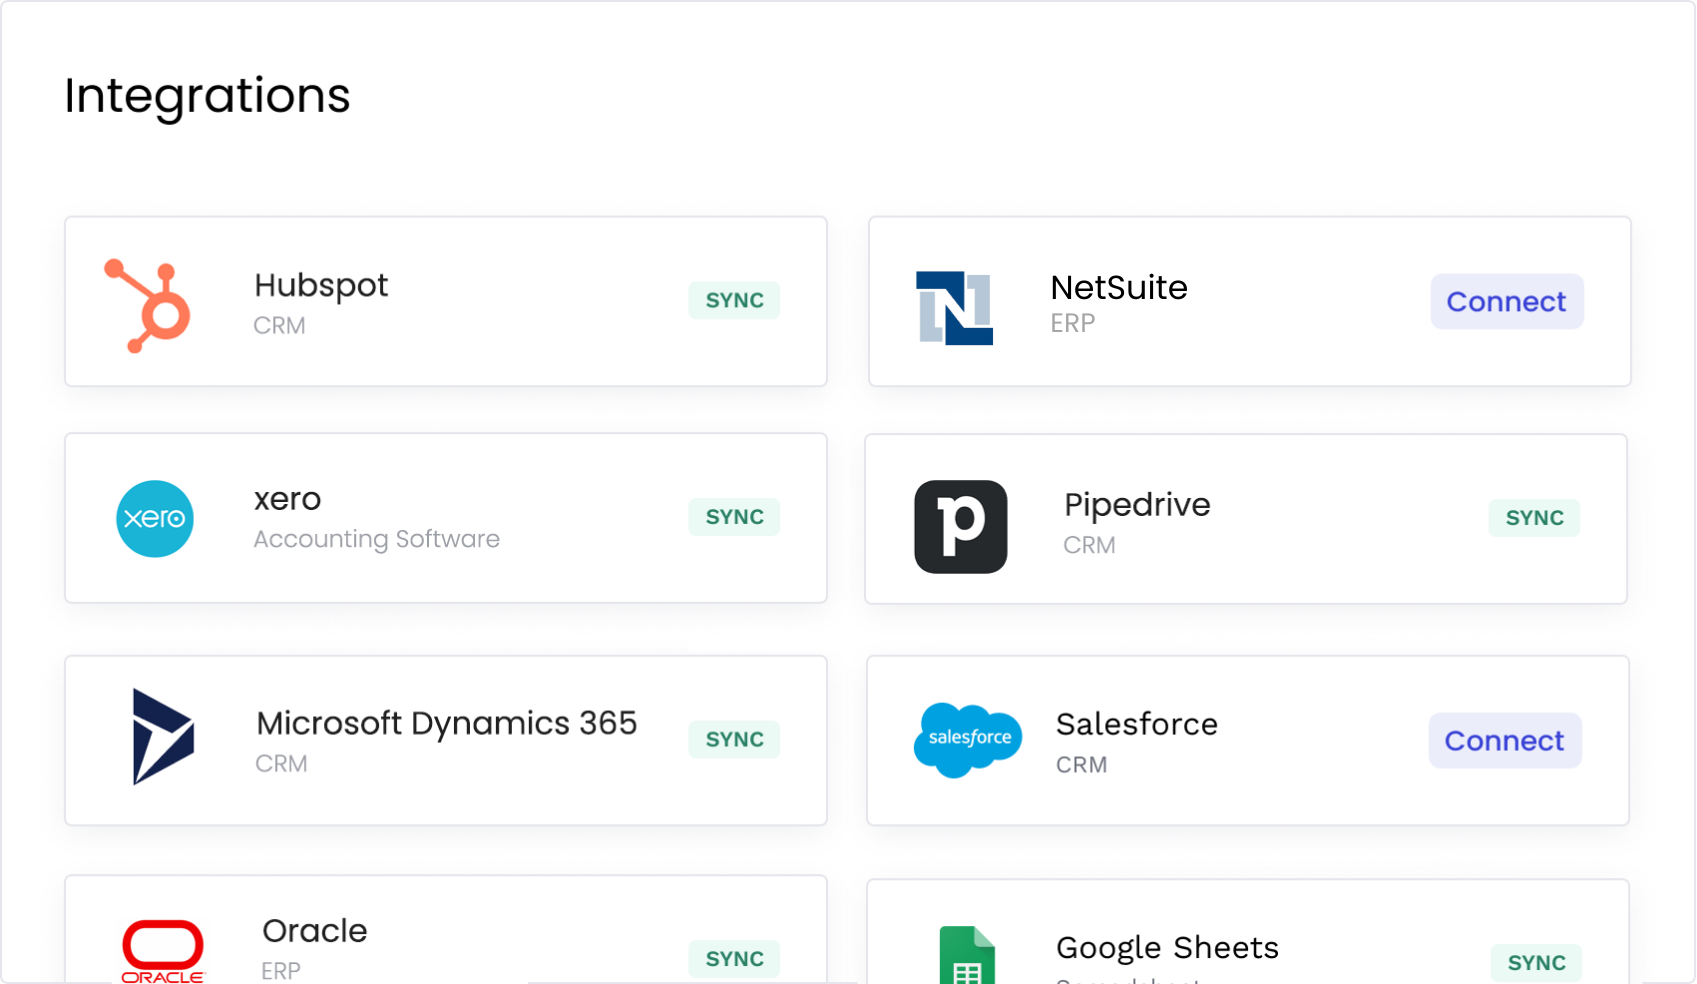Click the CRM label under Pipedrive
The width and height of the screenshot is (1697, 984).
click(x=1089, y=545)
